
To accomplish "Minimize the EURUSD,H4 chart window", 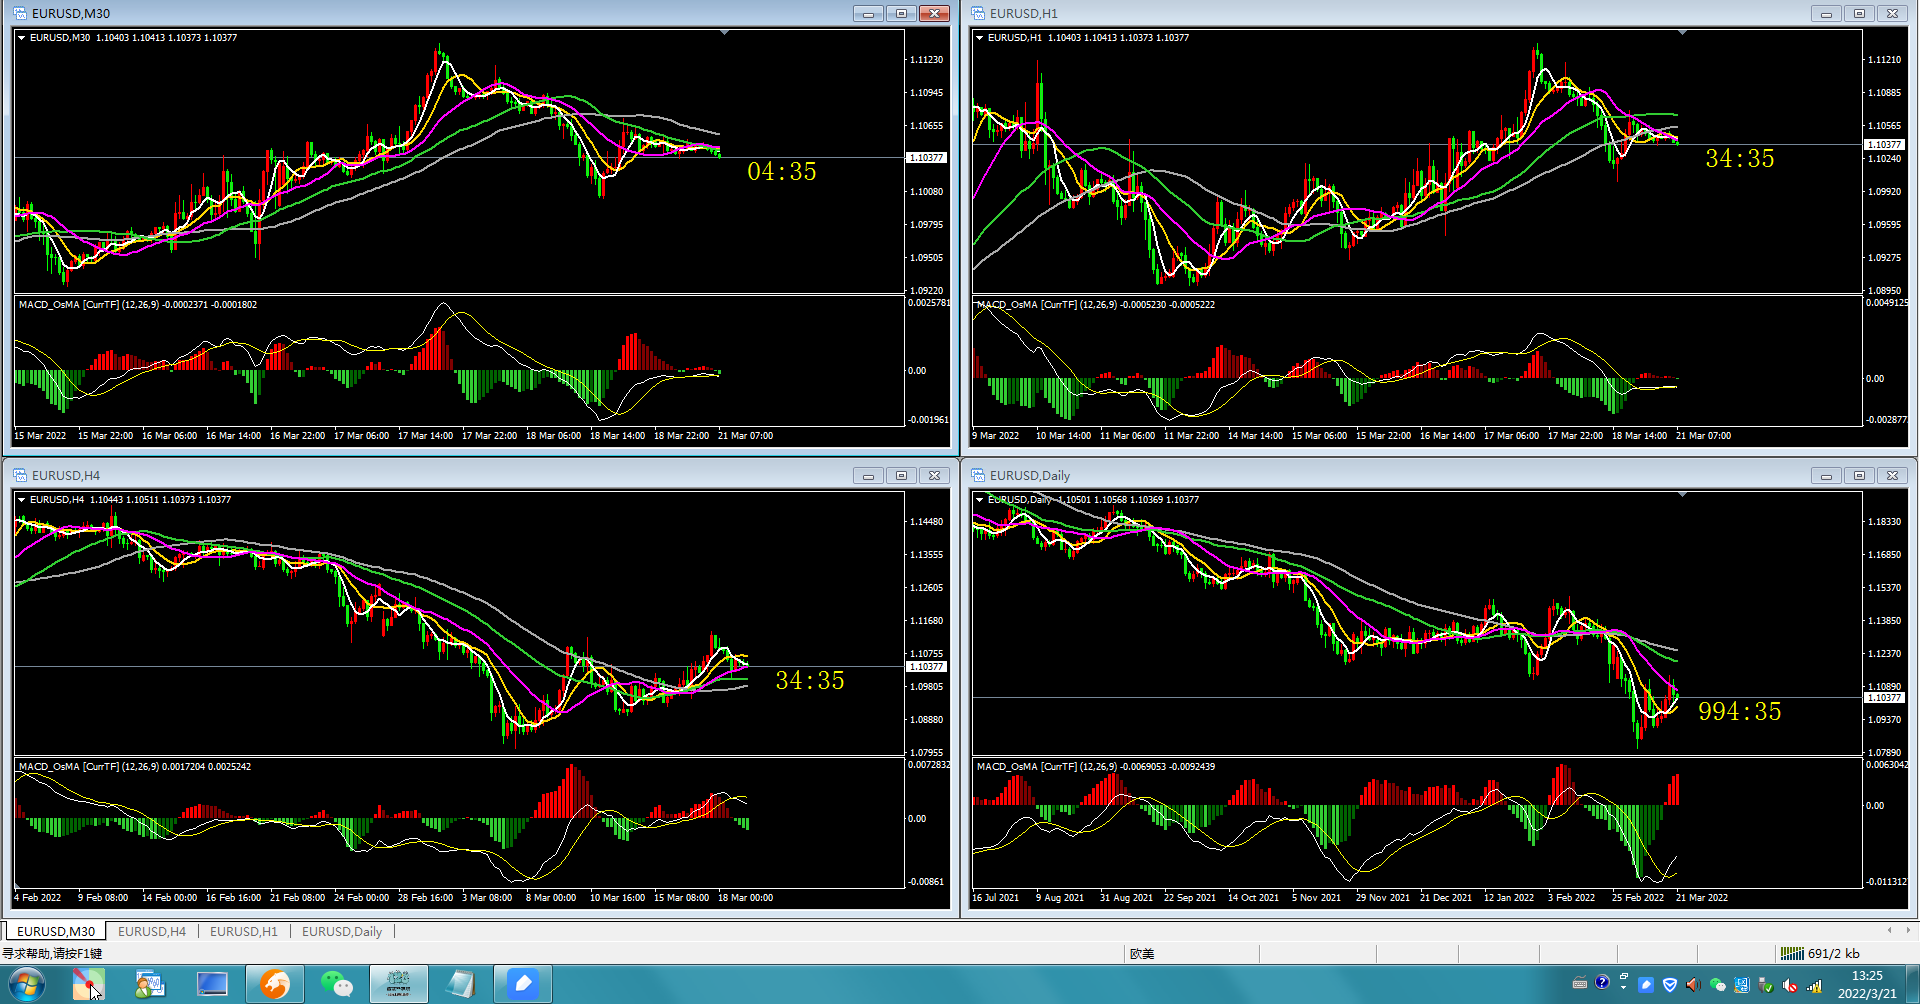I will [x=868, y=476].
